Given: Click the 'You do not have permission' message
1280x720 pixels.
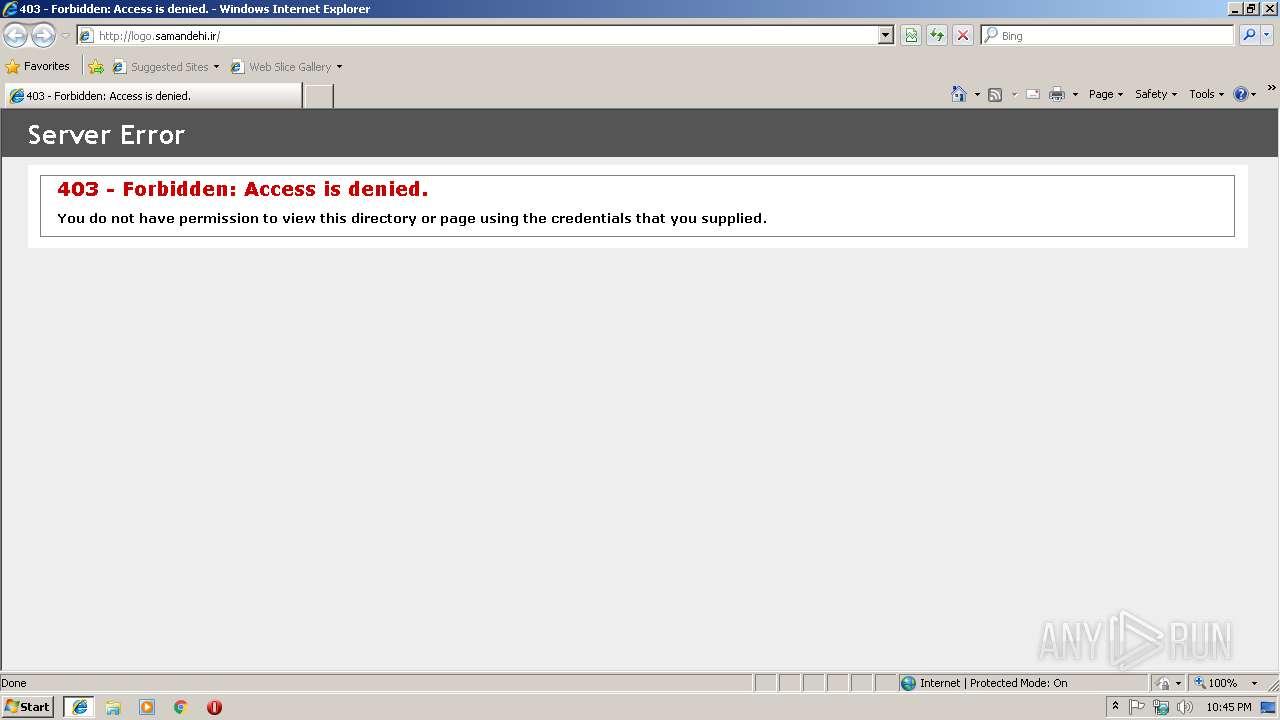Looking at the screenshot, I should pyautogui.click(x=412, y=218).
